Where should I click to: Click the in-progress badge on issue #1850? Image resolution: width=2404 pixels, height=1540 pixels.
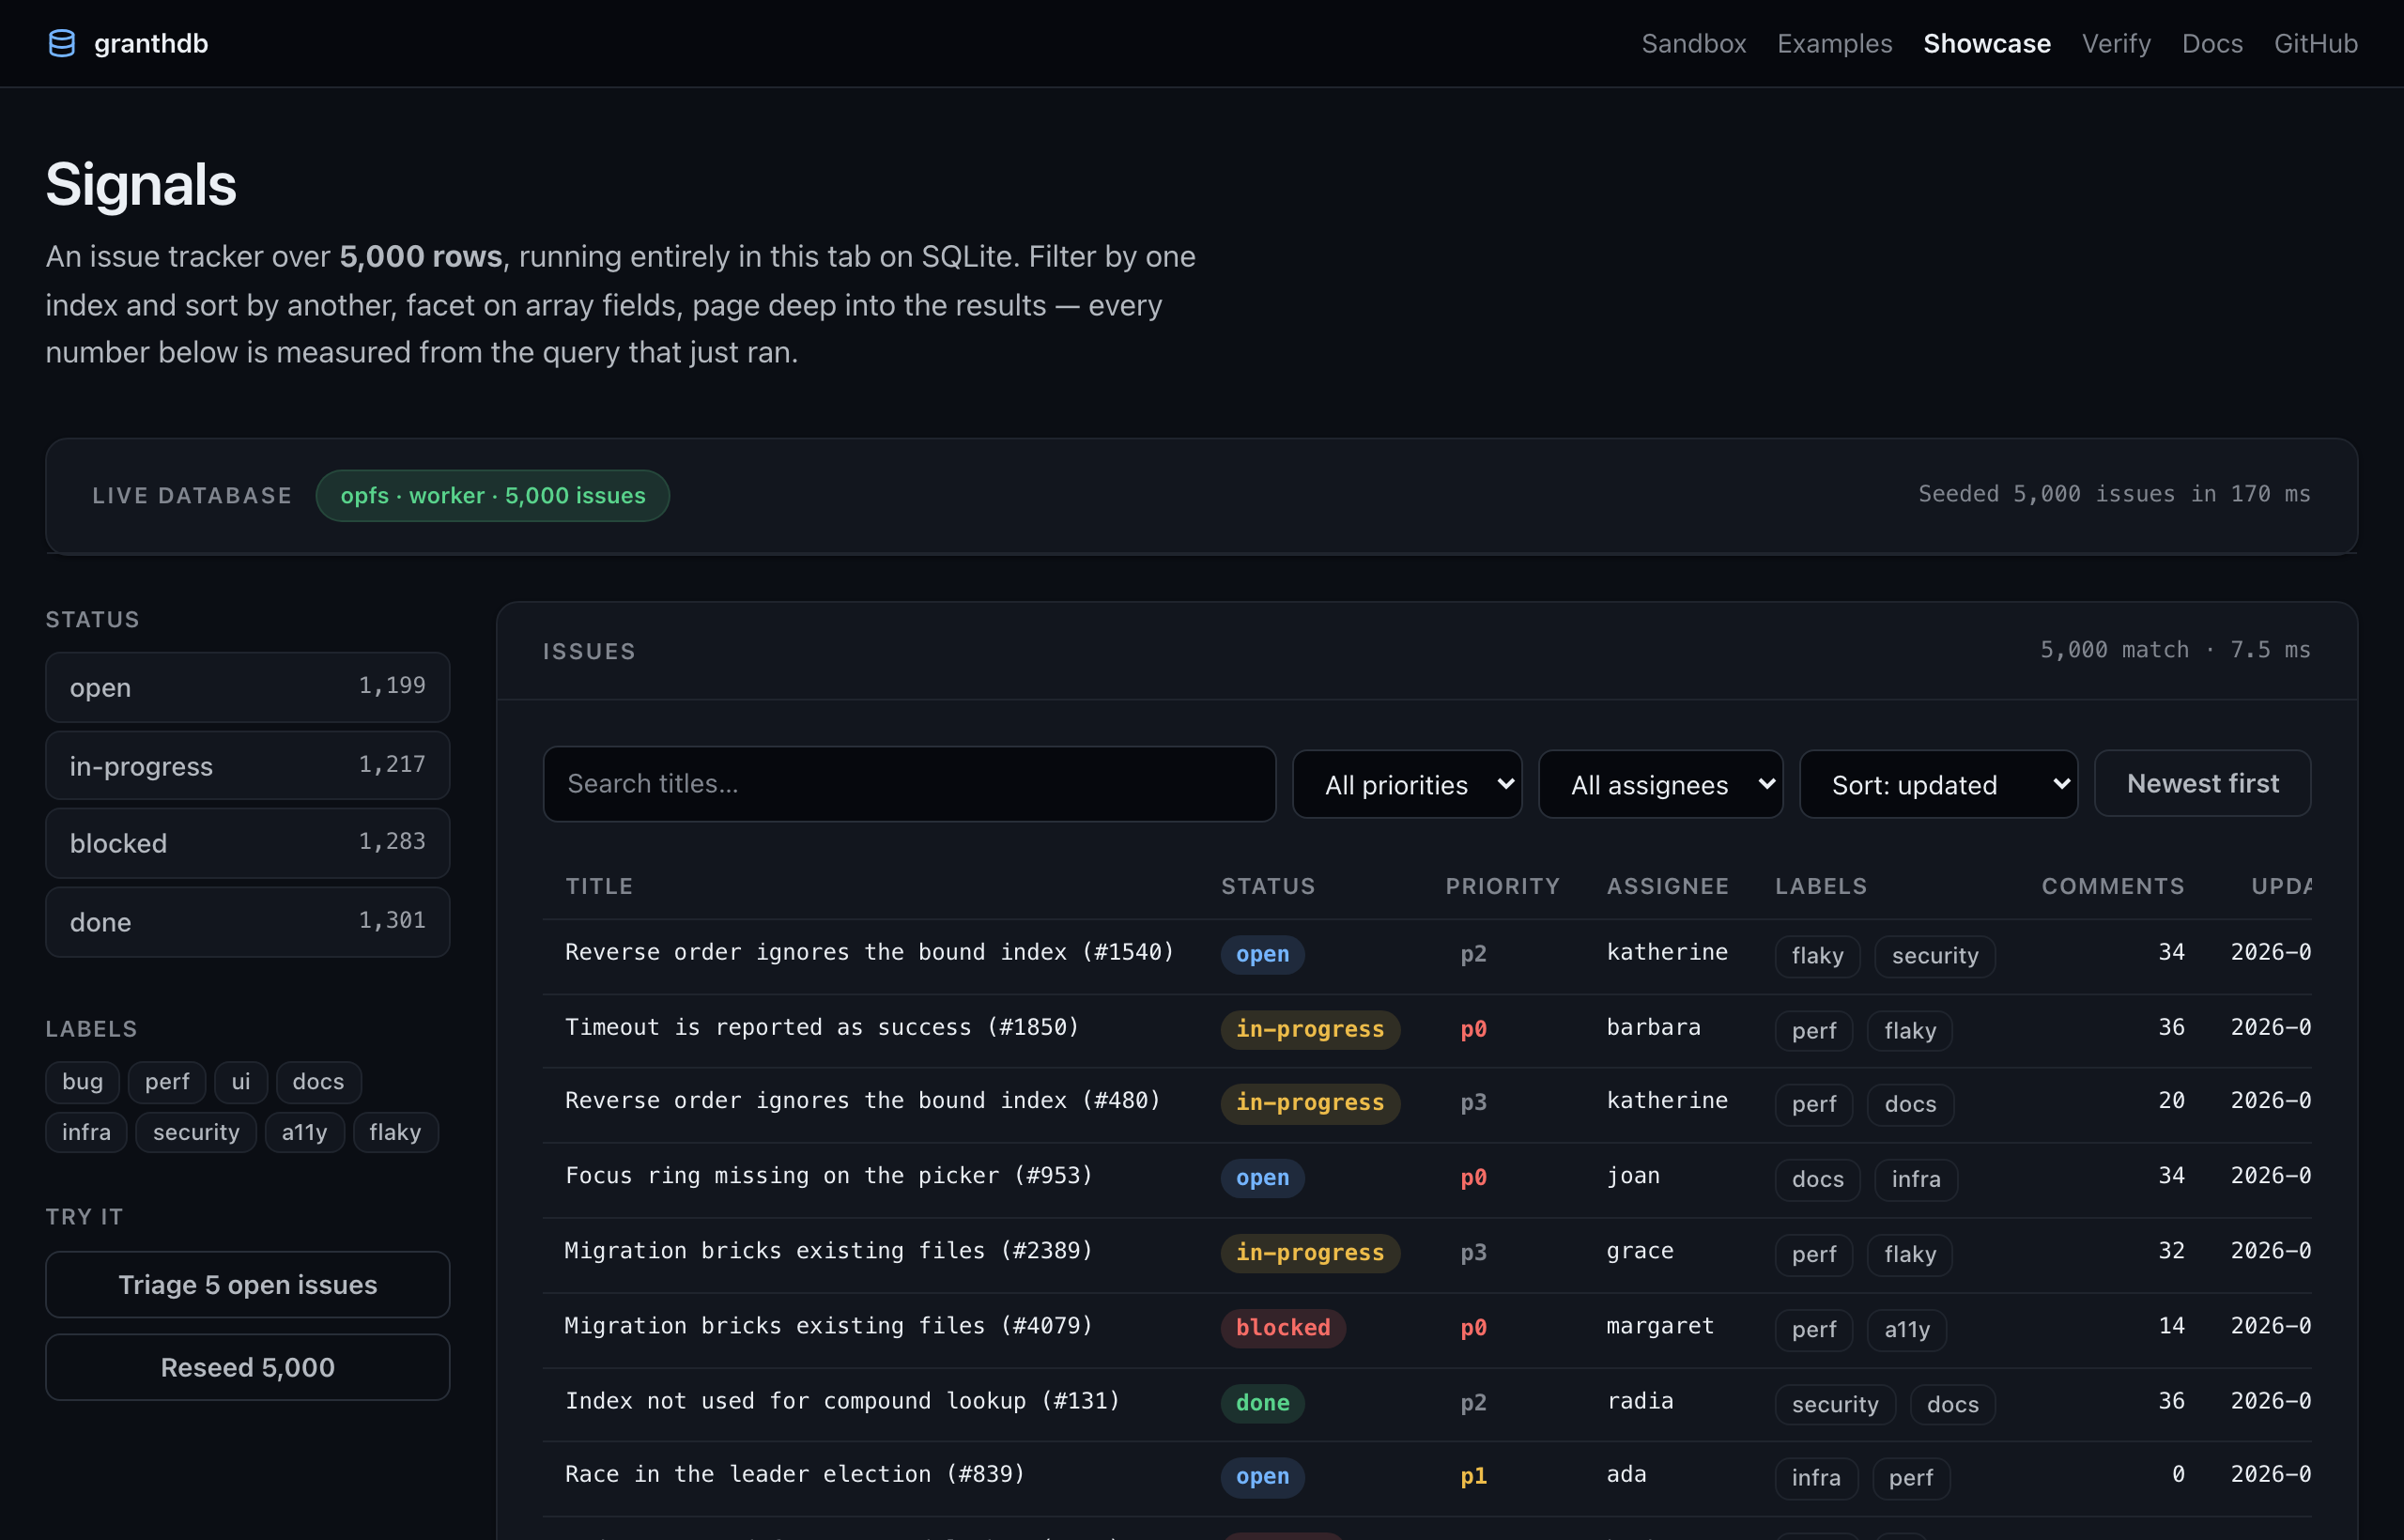pos(1309,1029)
